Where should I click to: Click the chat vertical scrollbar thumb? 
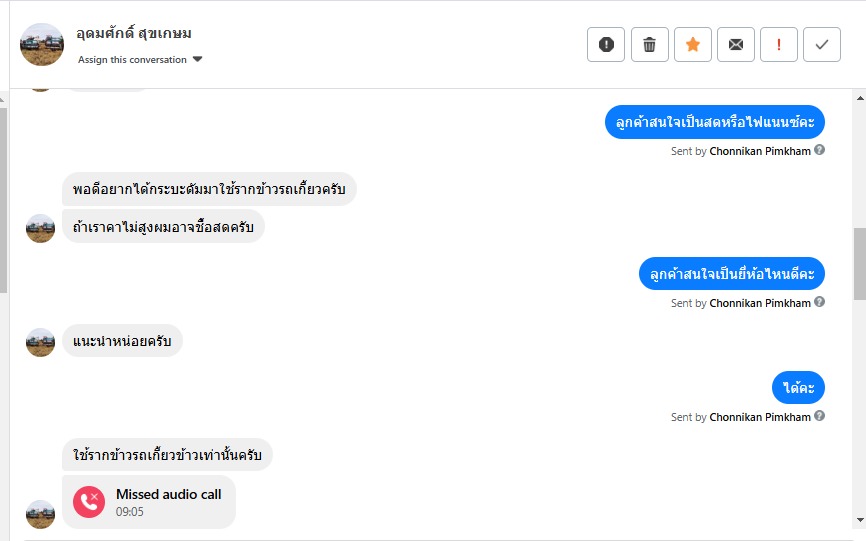[859, 264]
